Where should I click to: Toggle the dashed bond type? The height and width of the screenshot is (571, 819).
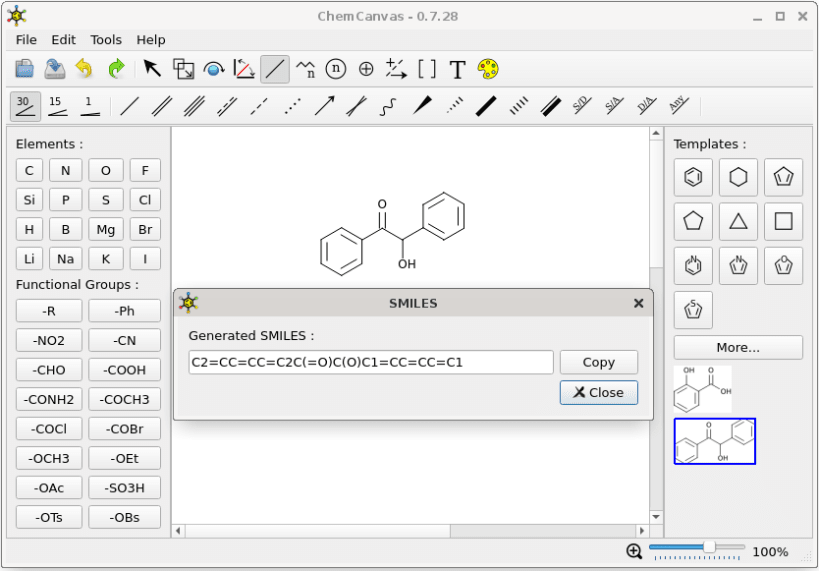[259, 106]
